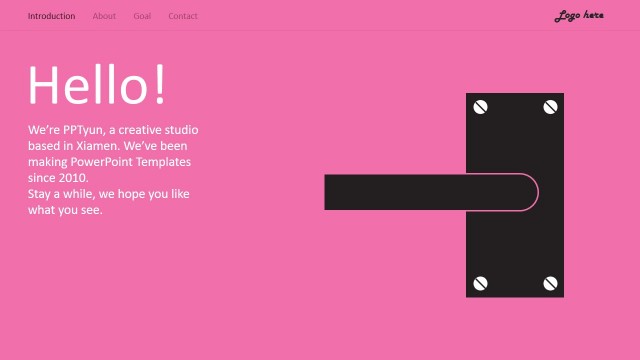Viewport: 640px width, 360px height.
Task: Click the top-right screw on door plate
Action: (x=550, y=107)
